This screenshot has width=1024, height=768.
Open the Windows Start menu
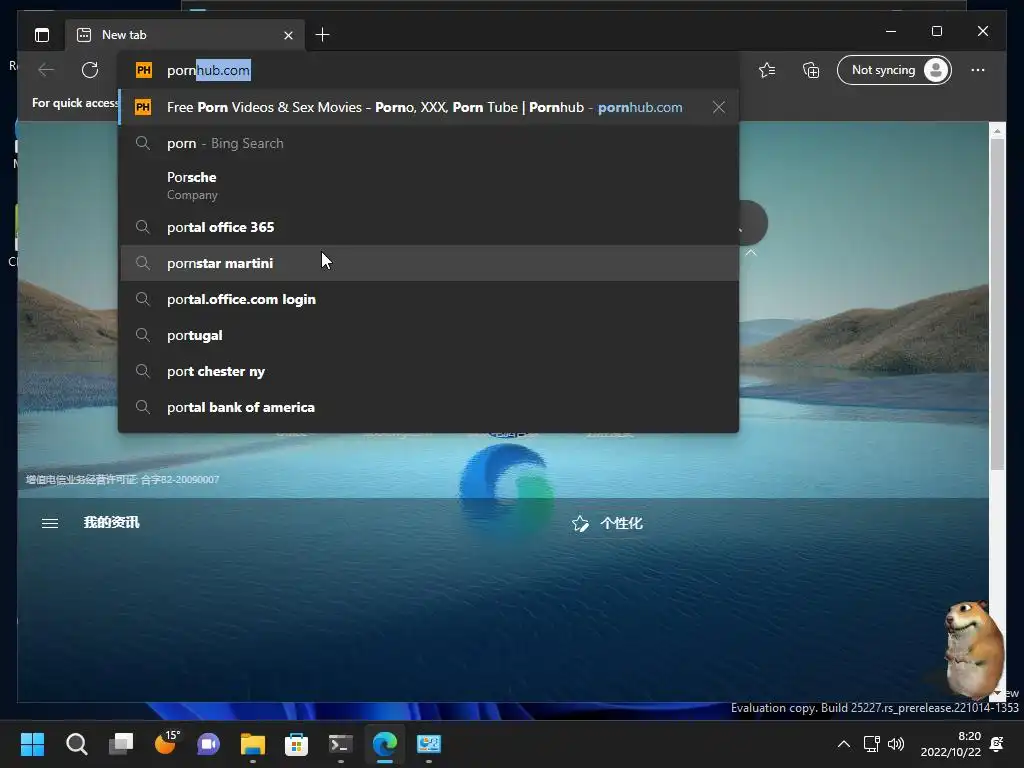pyautogui.click(x=32, y=744)
